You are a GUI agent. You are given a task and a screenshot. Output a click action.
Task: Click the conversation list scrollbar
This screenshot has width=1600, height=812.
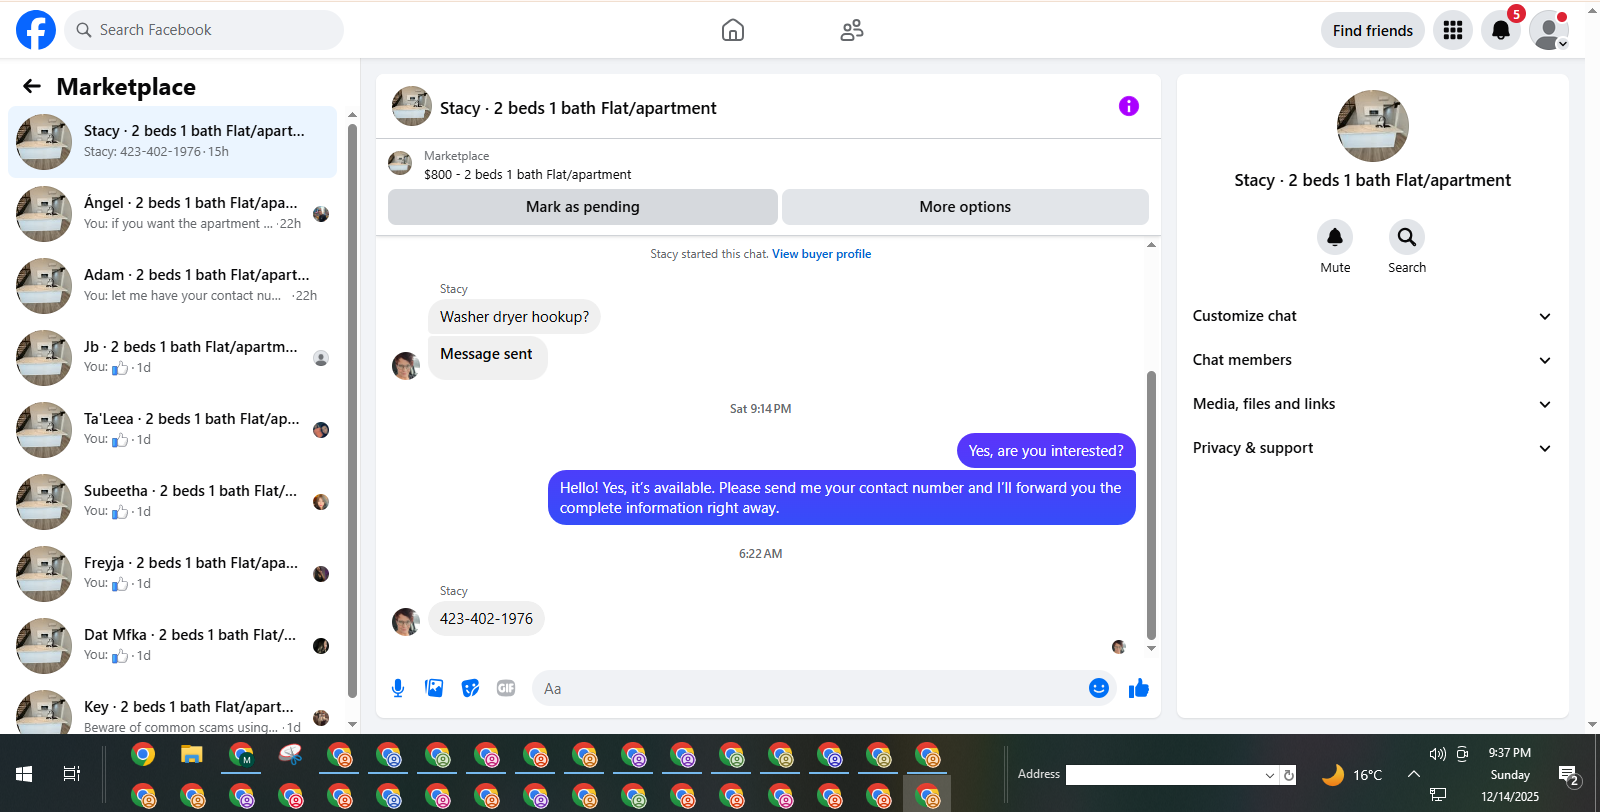352,410
